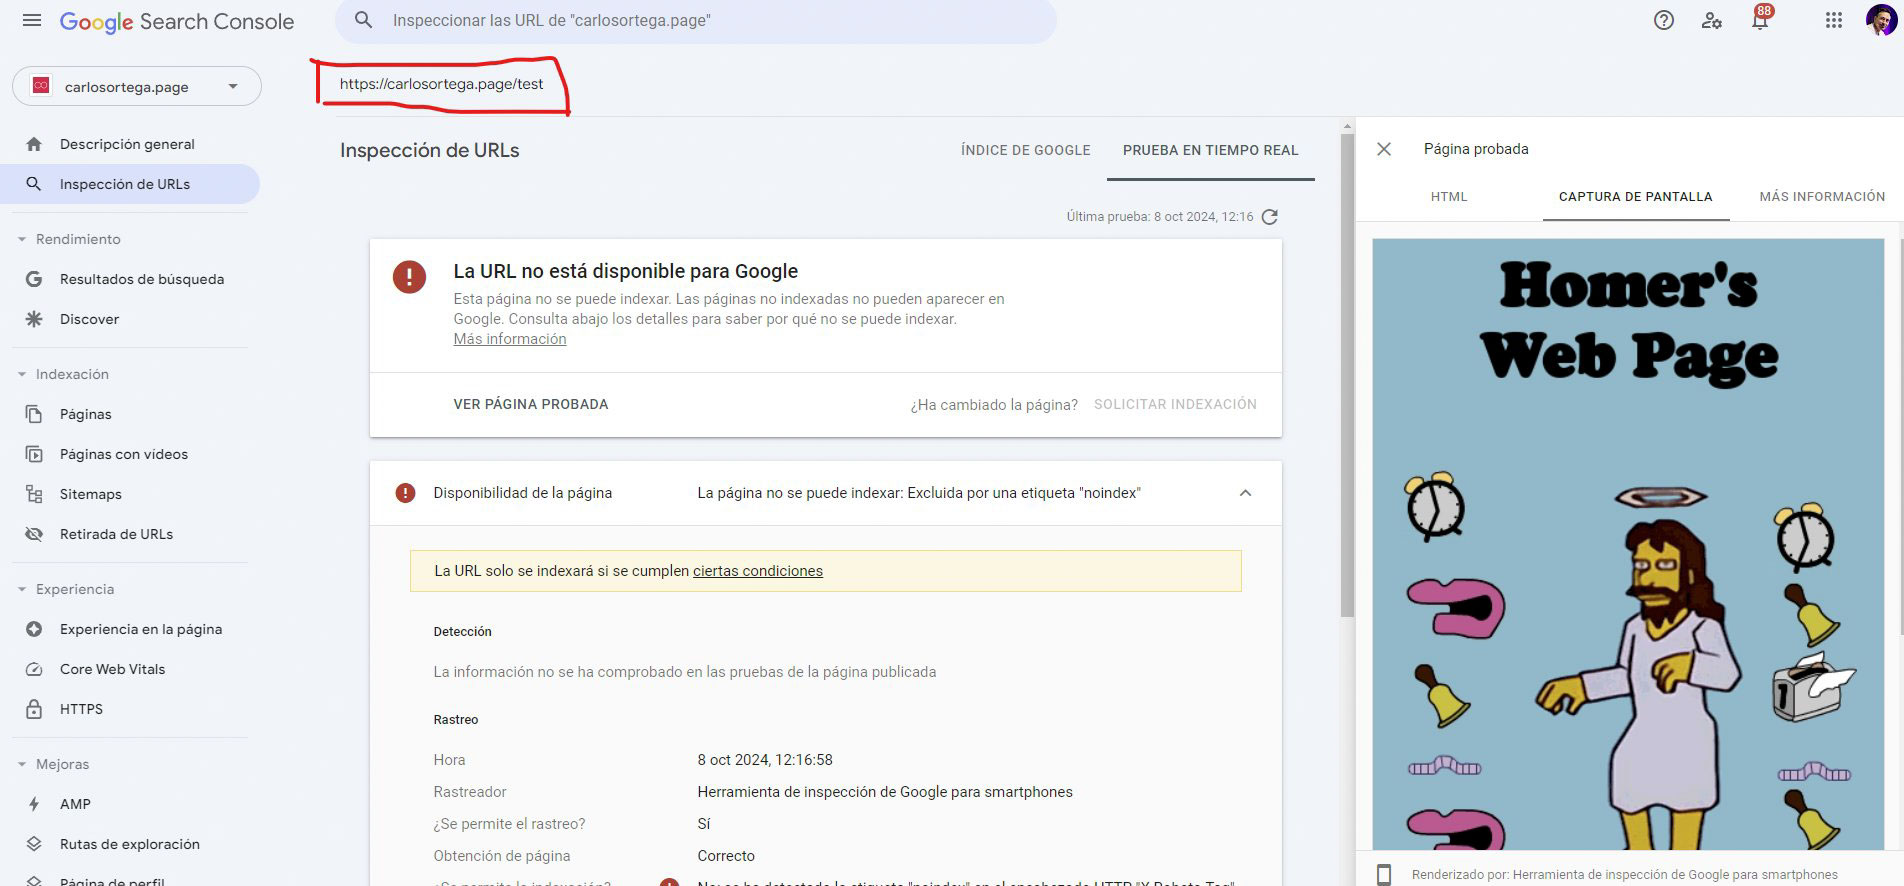The width and height of the screenshot is (1904, 886).
Task: Click the Google G icon for Resultados de búsqueda
Action: coord(34,279)
